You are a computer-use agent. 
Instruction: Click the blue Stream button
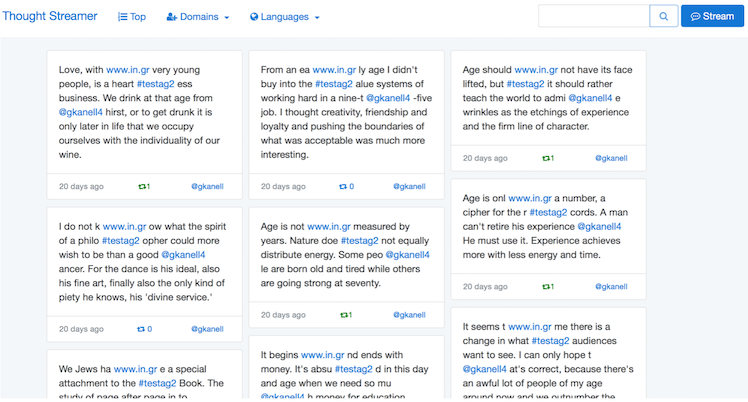point(712,16)
